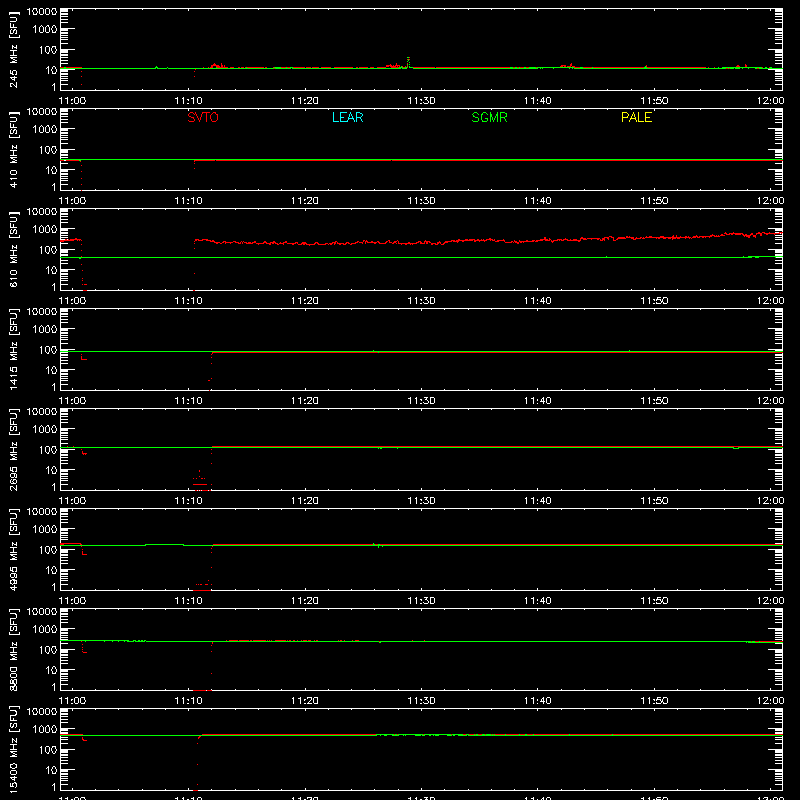
Task: Click the noisy red SVTO trace in 610 MHz panel
Action: click(488, 240)
